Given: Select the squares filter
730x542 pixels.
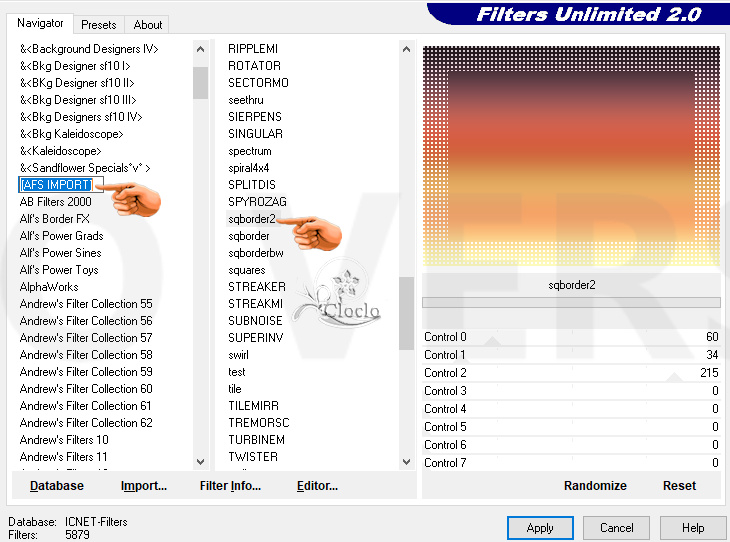Looking at the screenshot, I should click(247, 270).
